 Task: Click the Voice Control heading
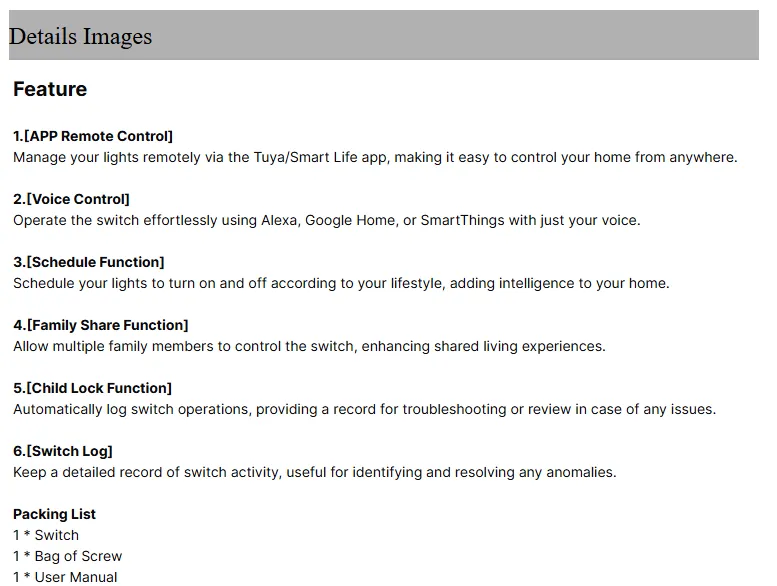coord(71,199)
